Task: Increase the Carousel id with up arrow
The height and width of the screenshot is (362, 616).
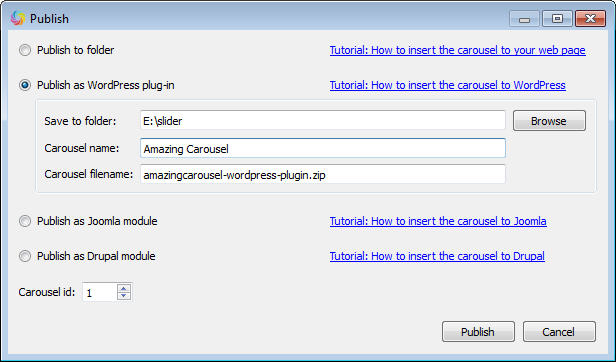Action: 124,288
